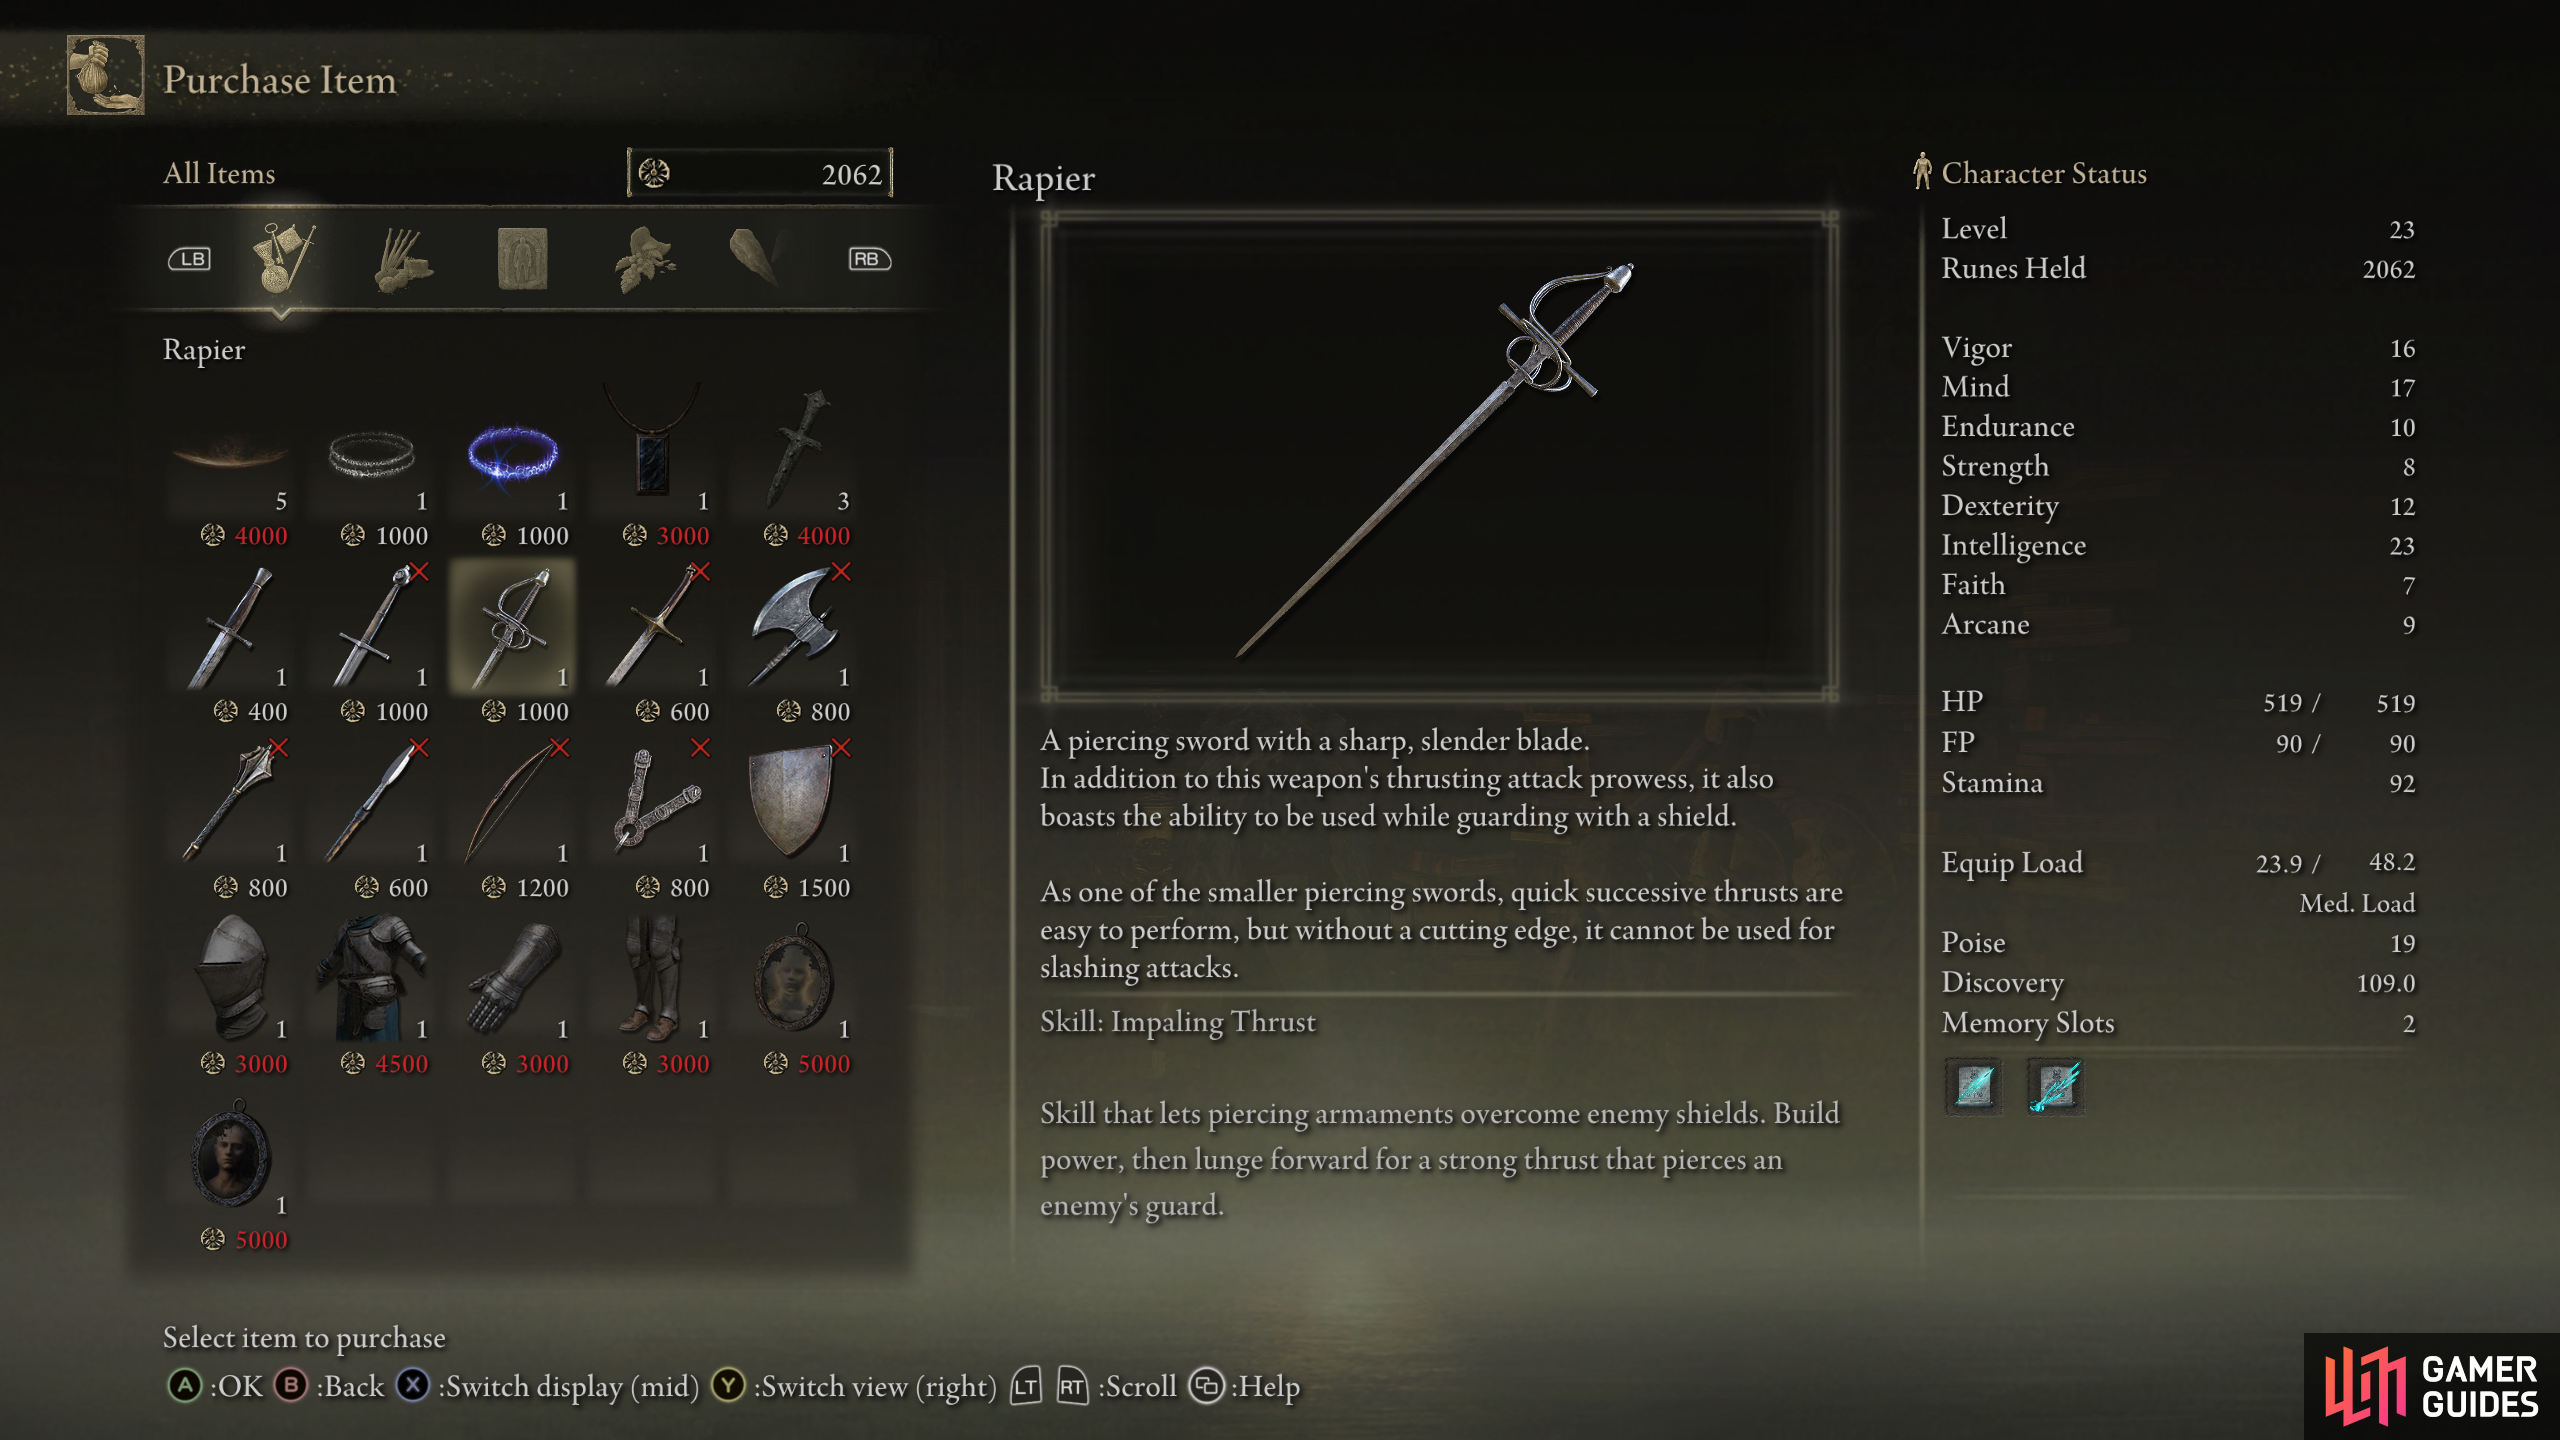
Task: Click the RB next category button
Action: 869,259
